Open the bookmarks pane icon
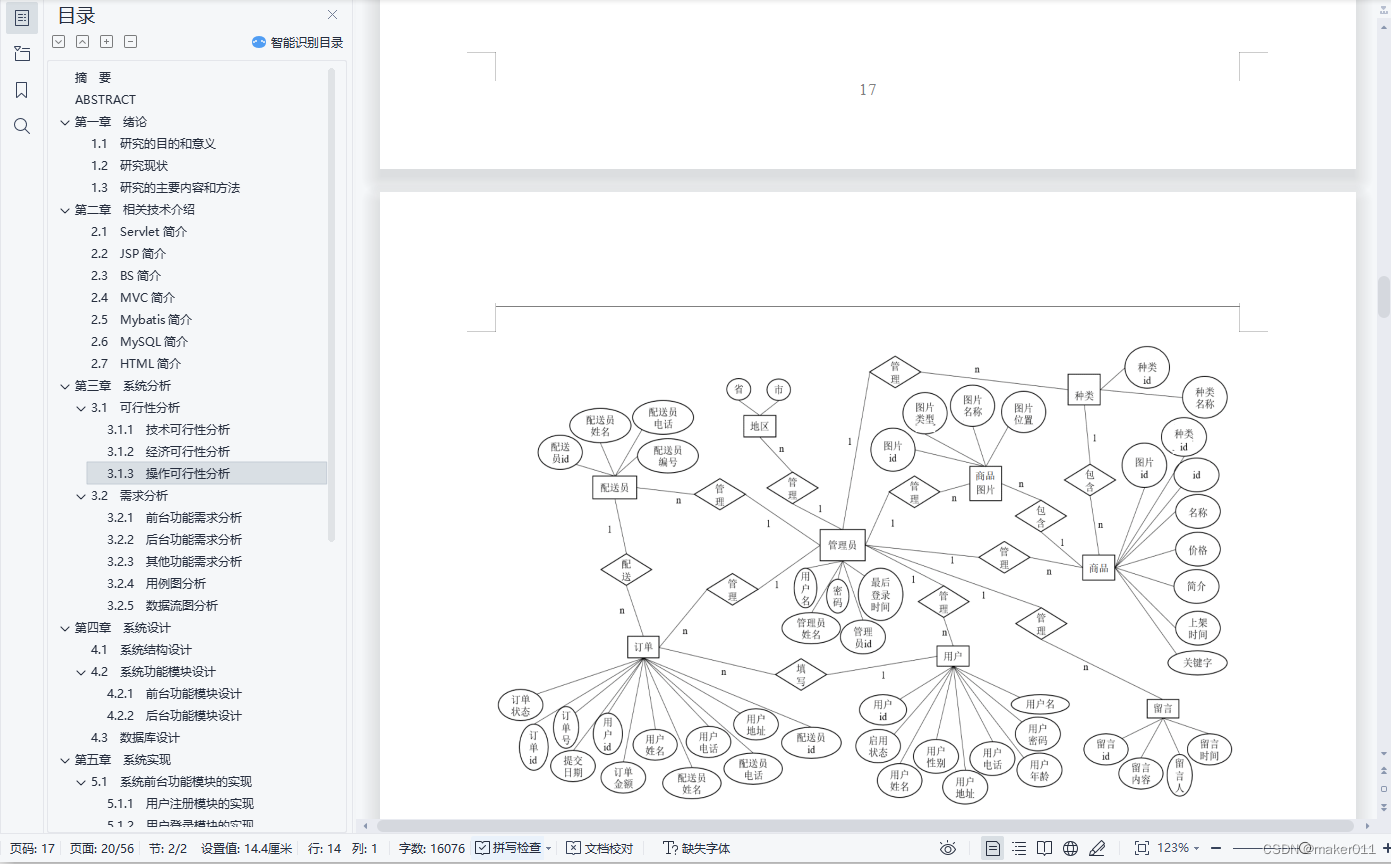The image size is (1391, 864). click(22, 90)
